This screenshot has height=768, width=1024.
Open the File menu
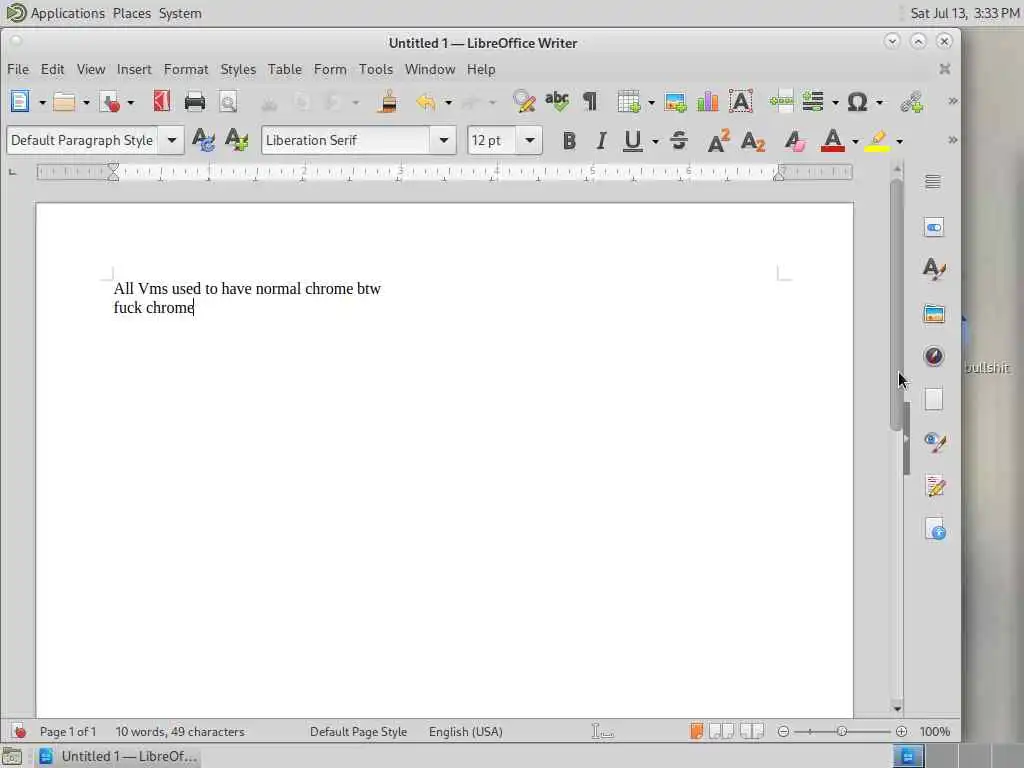click(x=18, y=69)
